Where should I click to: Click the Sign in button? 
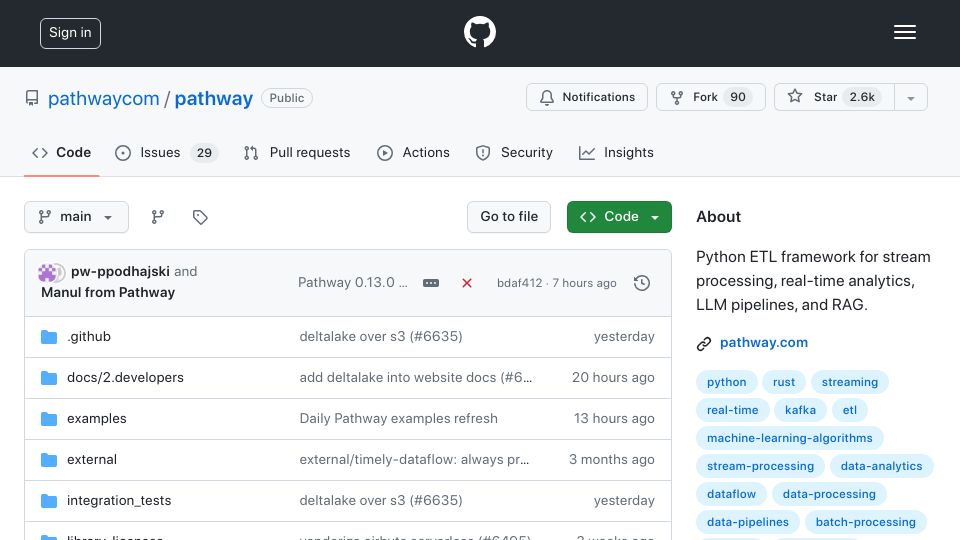coord(70,33)
